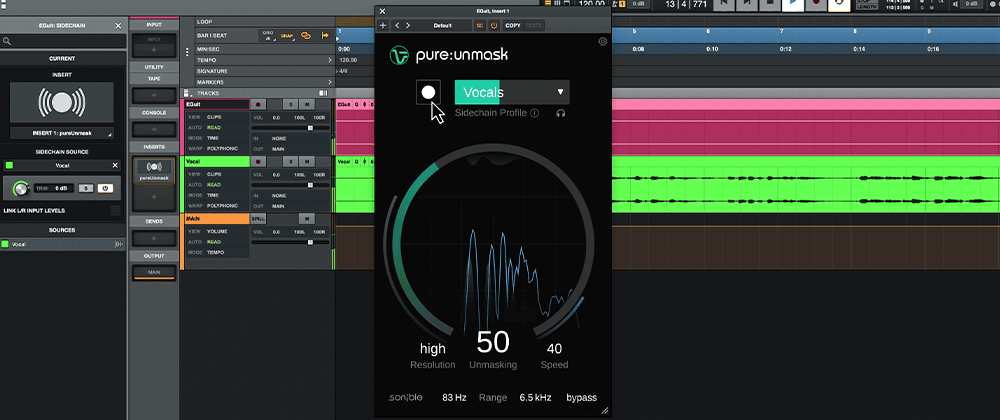Go to next preset arrow
This screenshot has height=420, width=1000.
(x=408, y=25)
